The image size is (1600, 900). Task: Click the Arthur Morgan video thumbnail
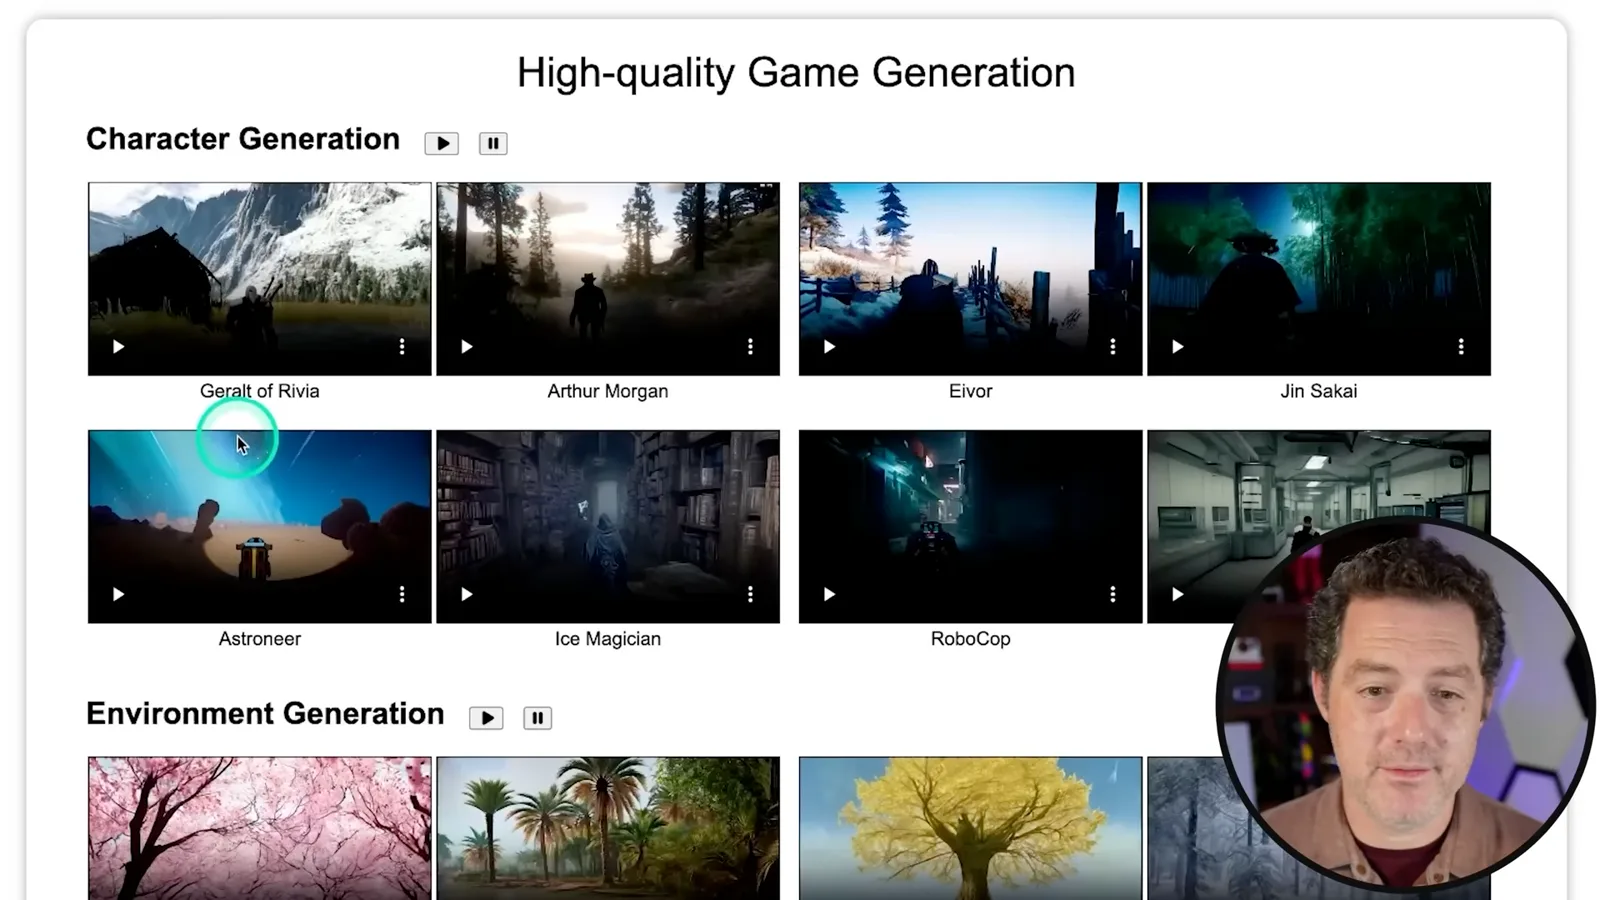point(608,279)
